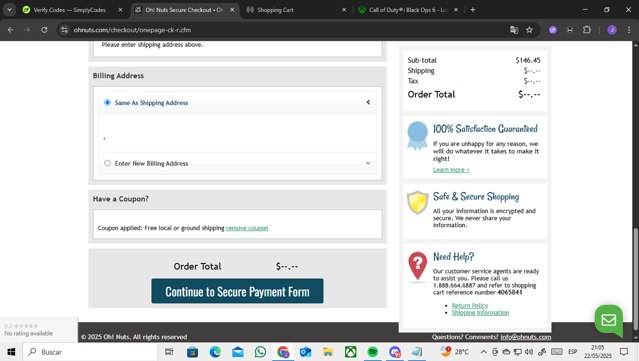Click the Sub-total amount $146.45

(528, 60)
